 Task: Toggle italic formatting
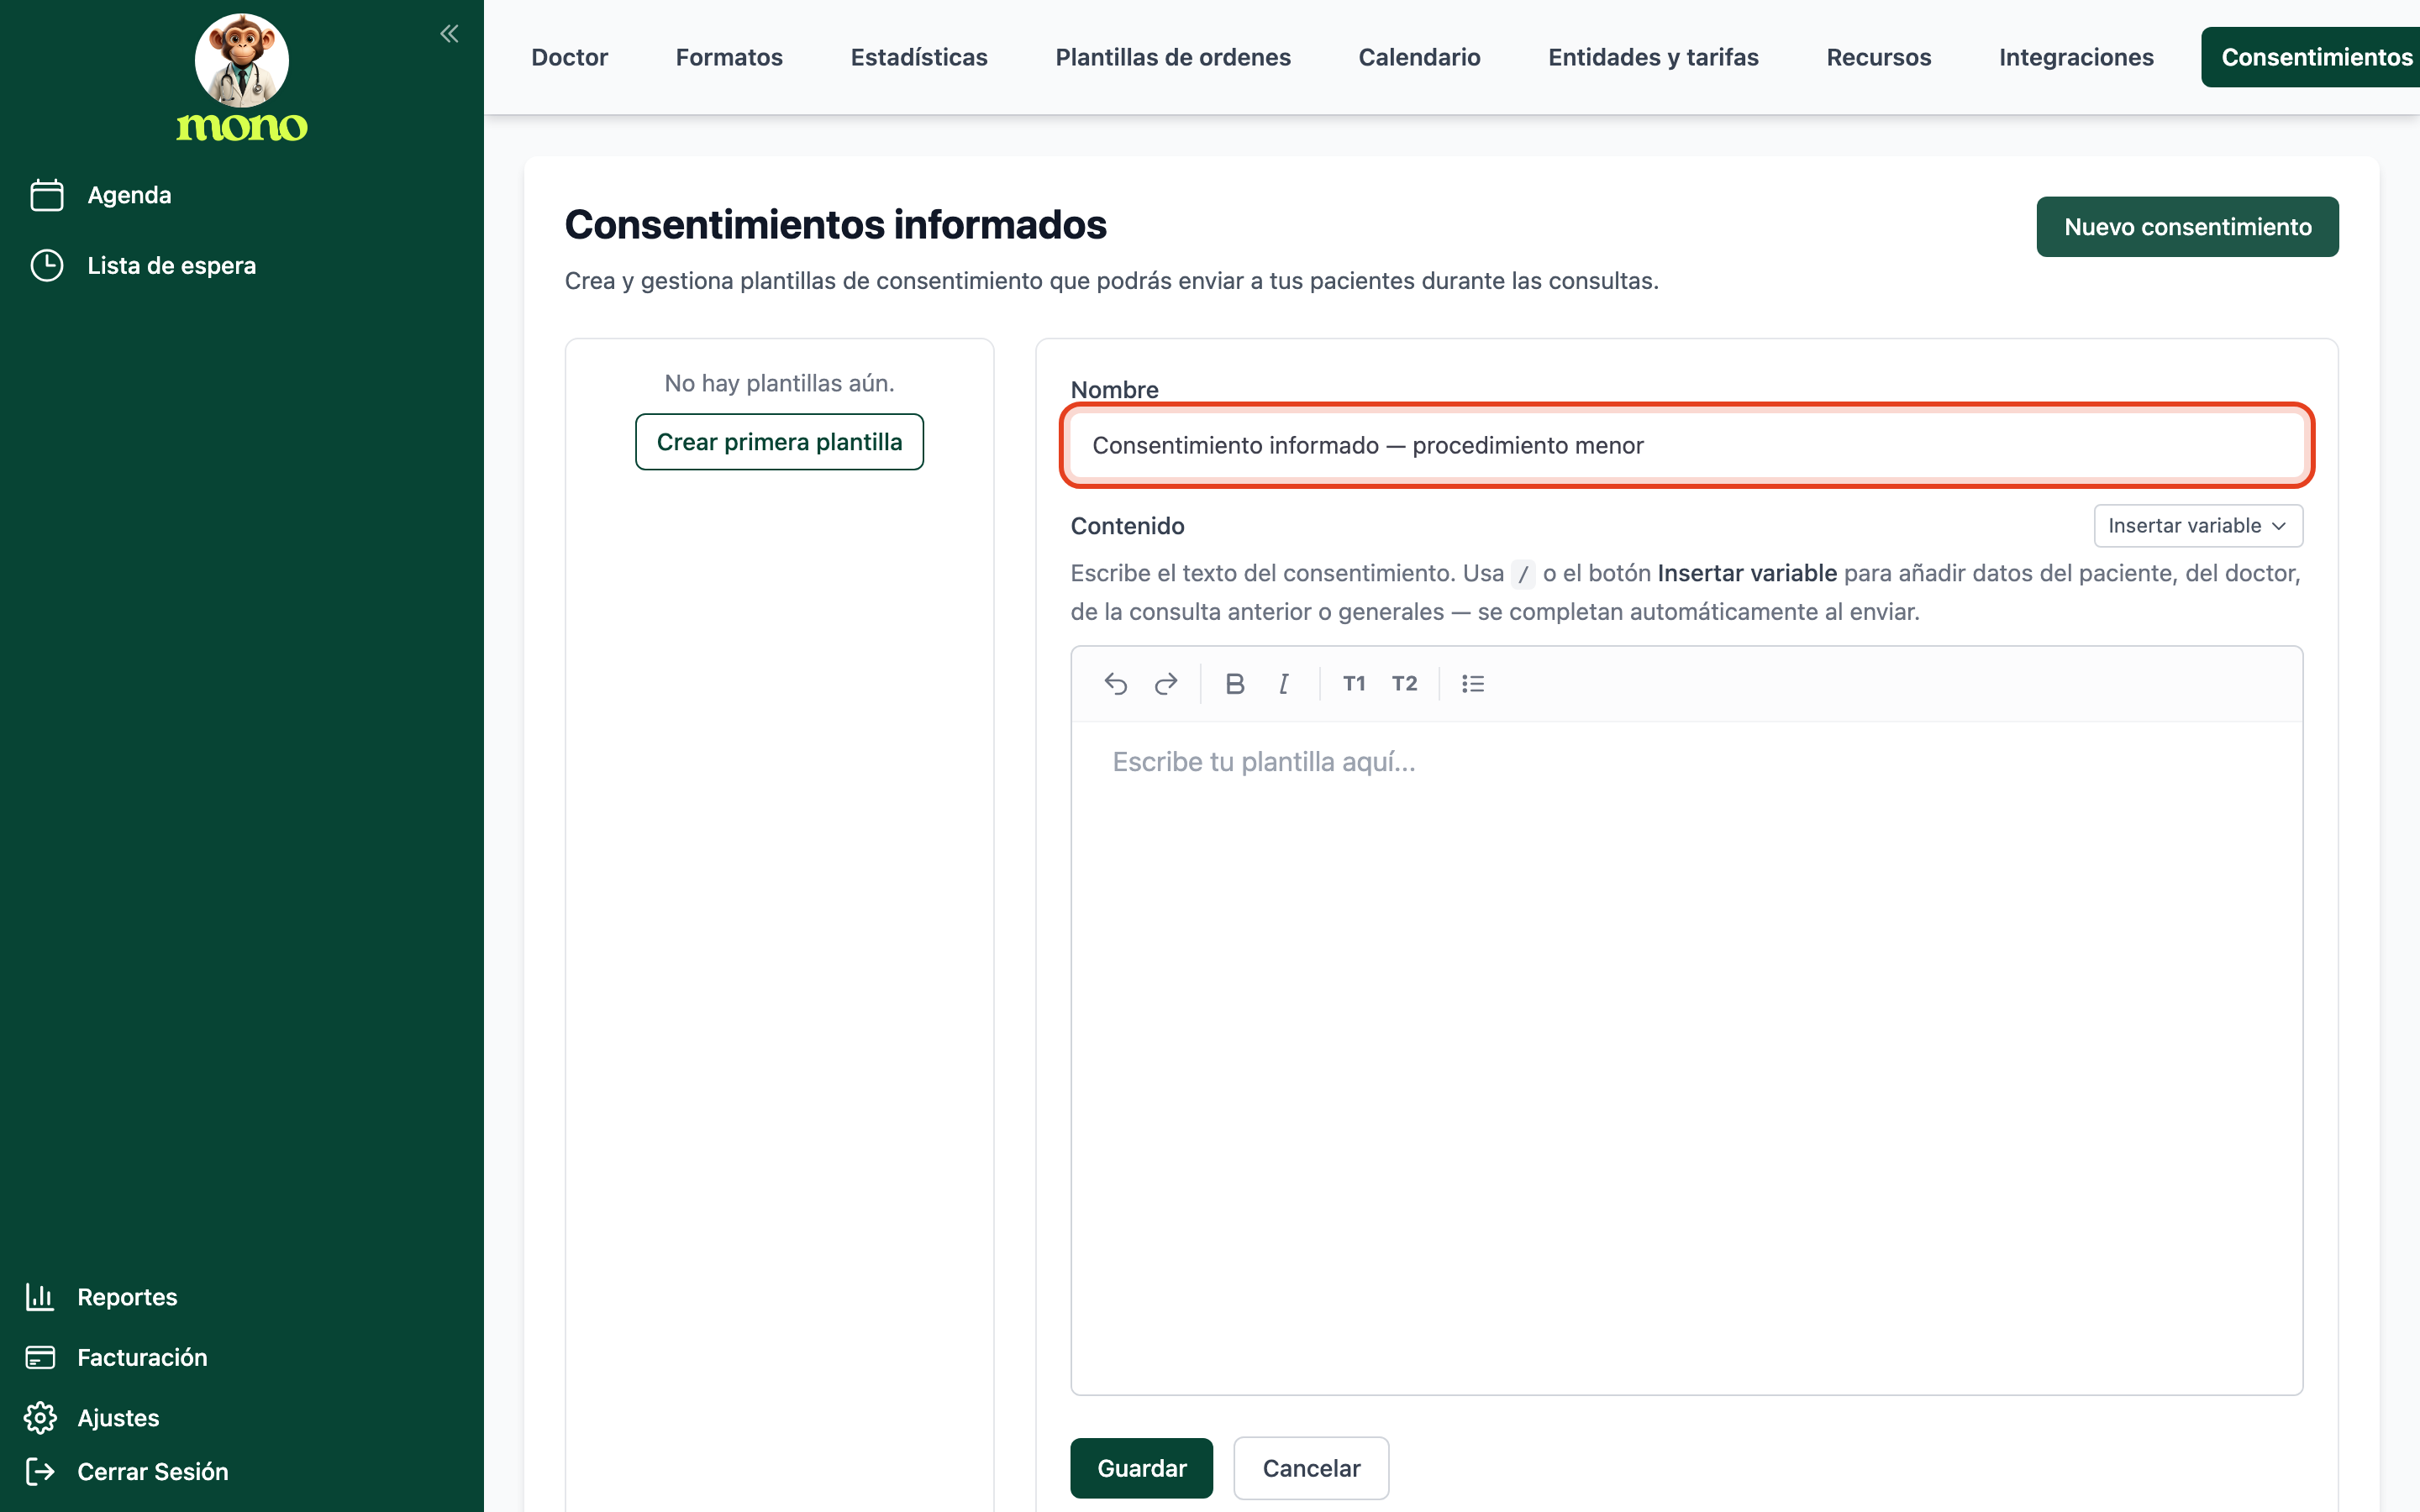tap(1284, 684)
